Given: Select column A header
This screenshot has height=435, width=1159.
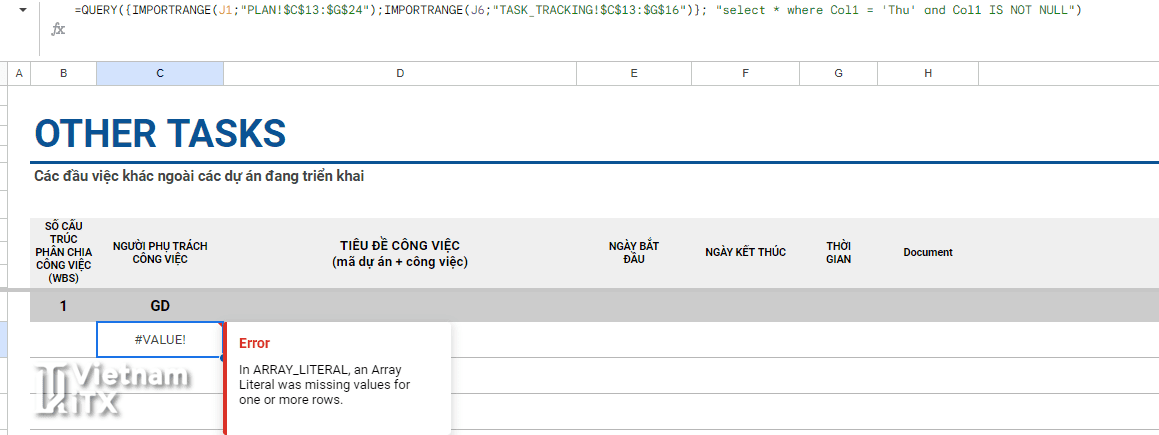Looking at the screenshot, I should tap(18, 74).
